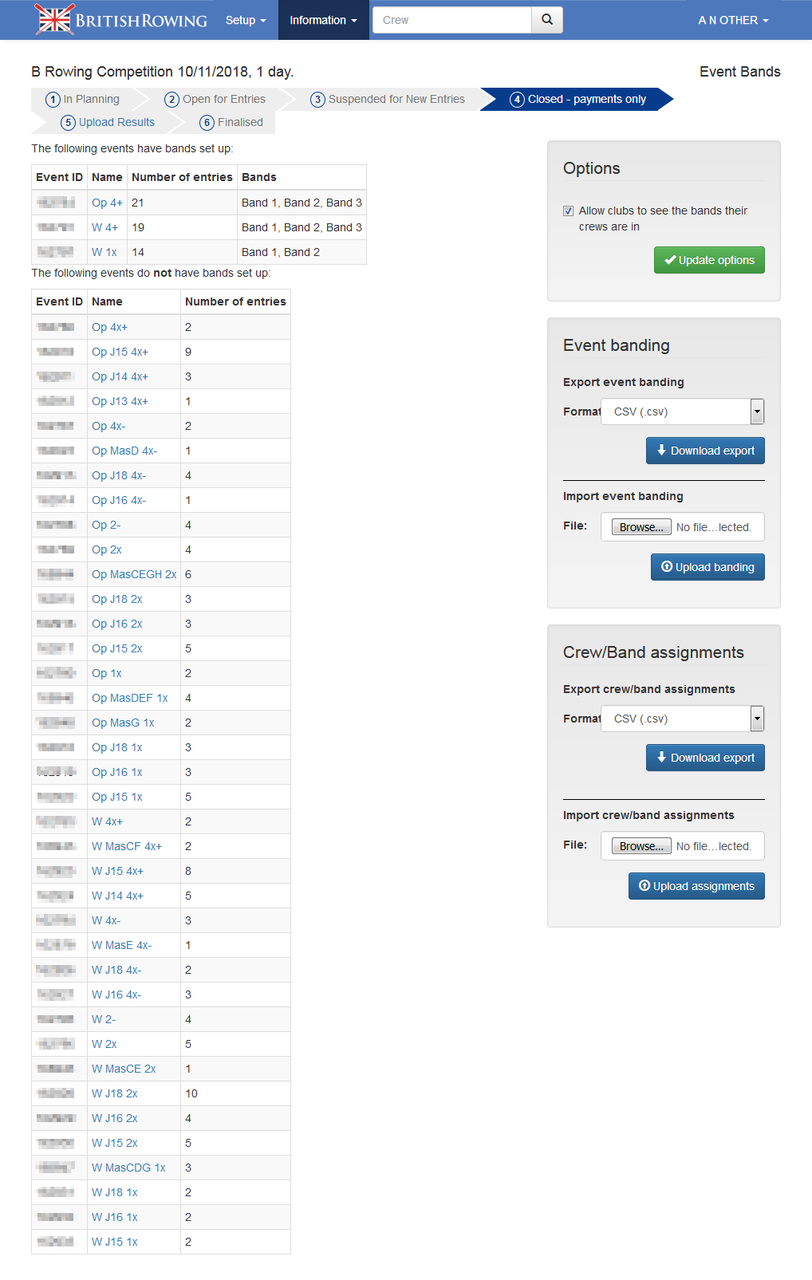Browse for event banding import file
The height and width of the screenshot is (1280, 812).
[x=641, y=527]
